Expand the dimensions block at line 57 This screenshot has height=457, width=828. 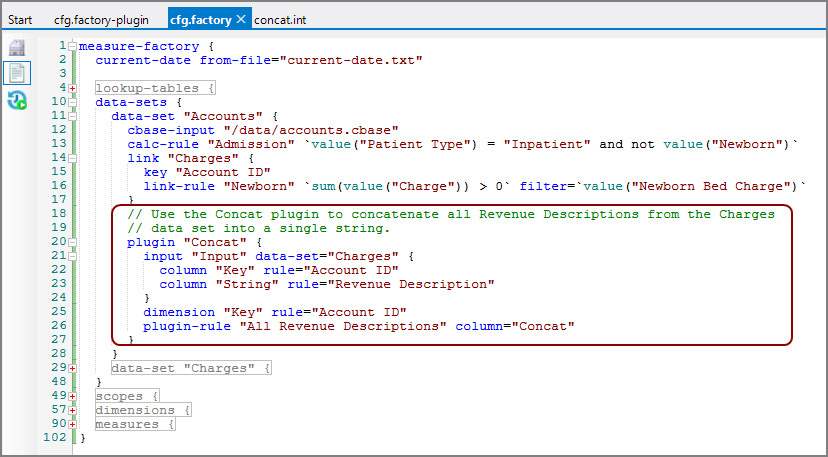tap(72, 410)
